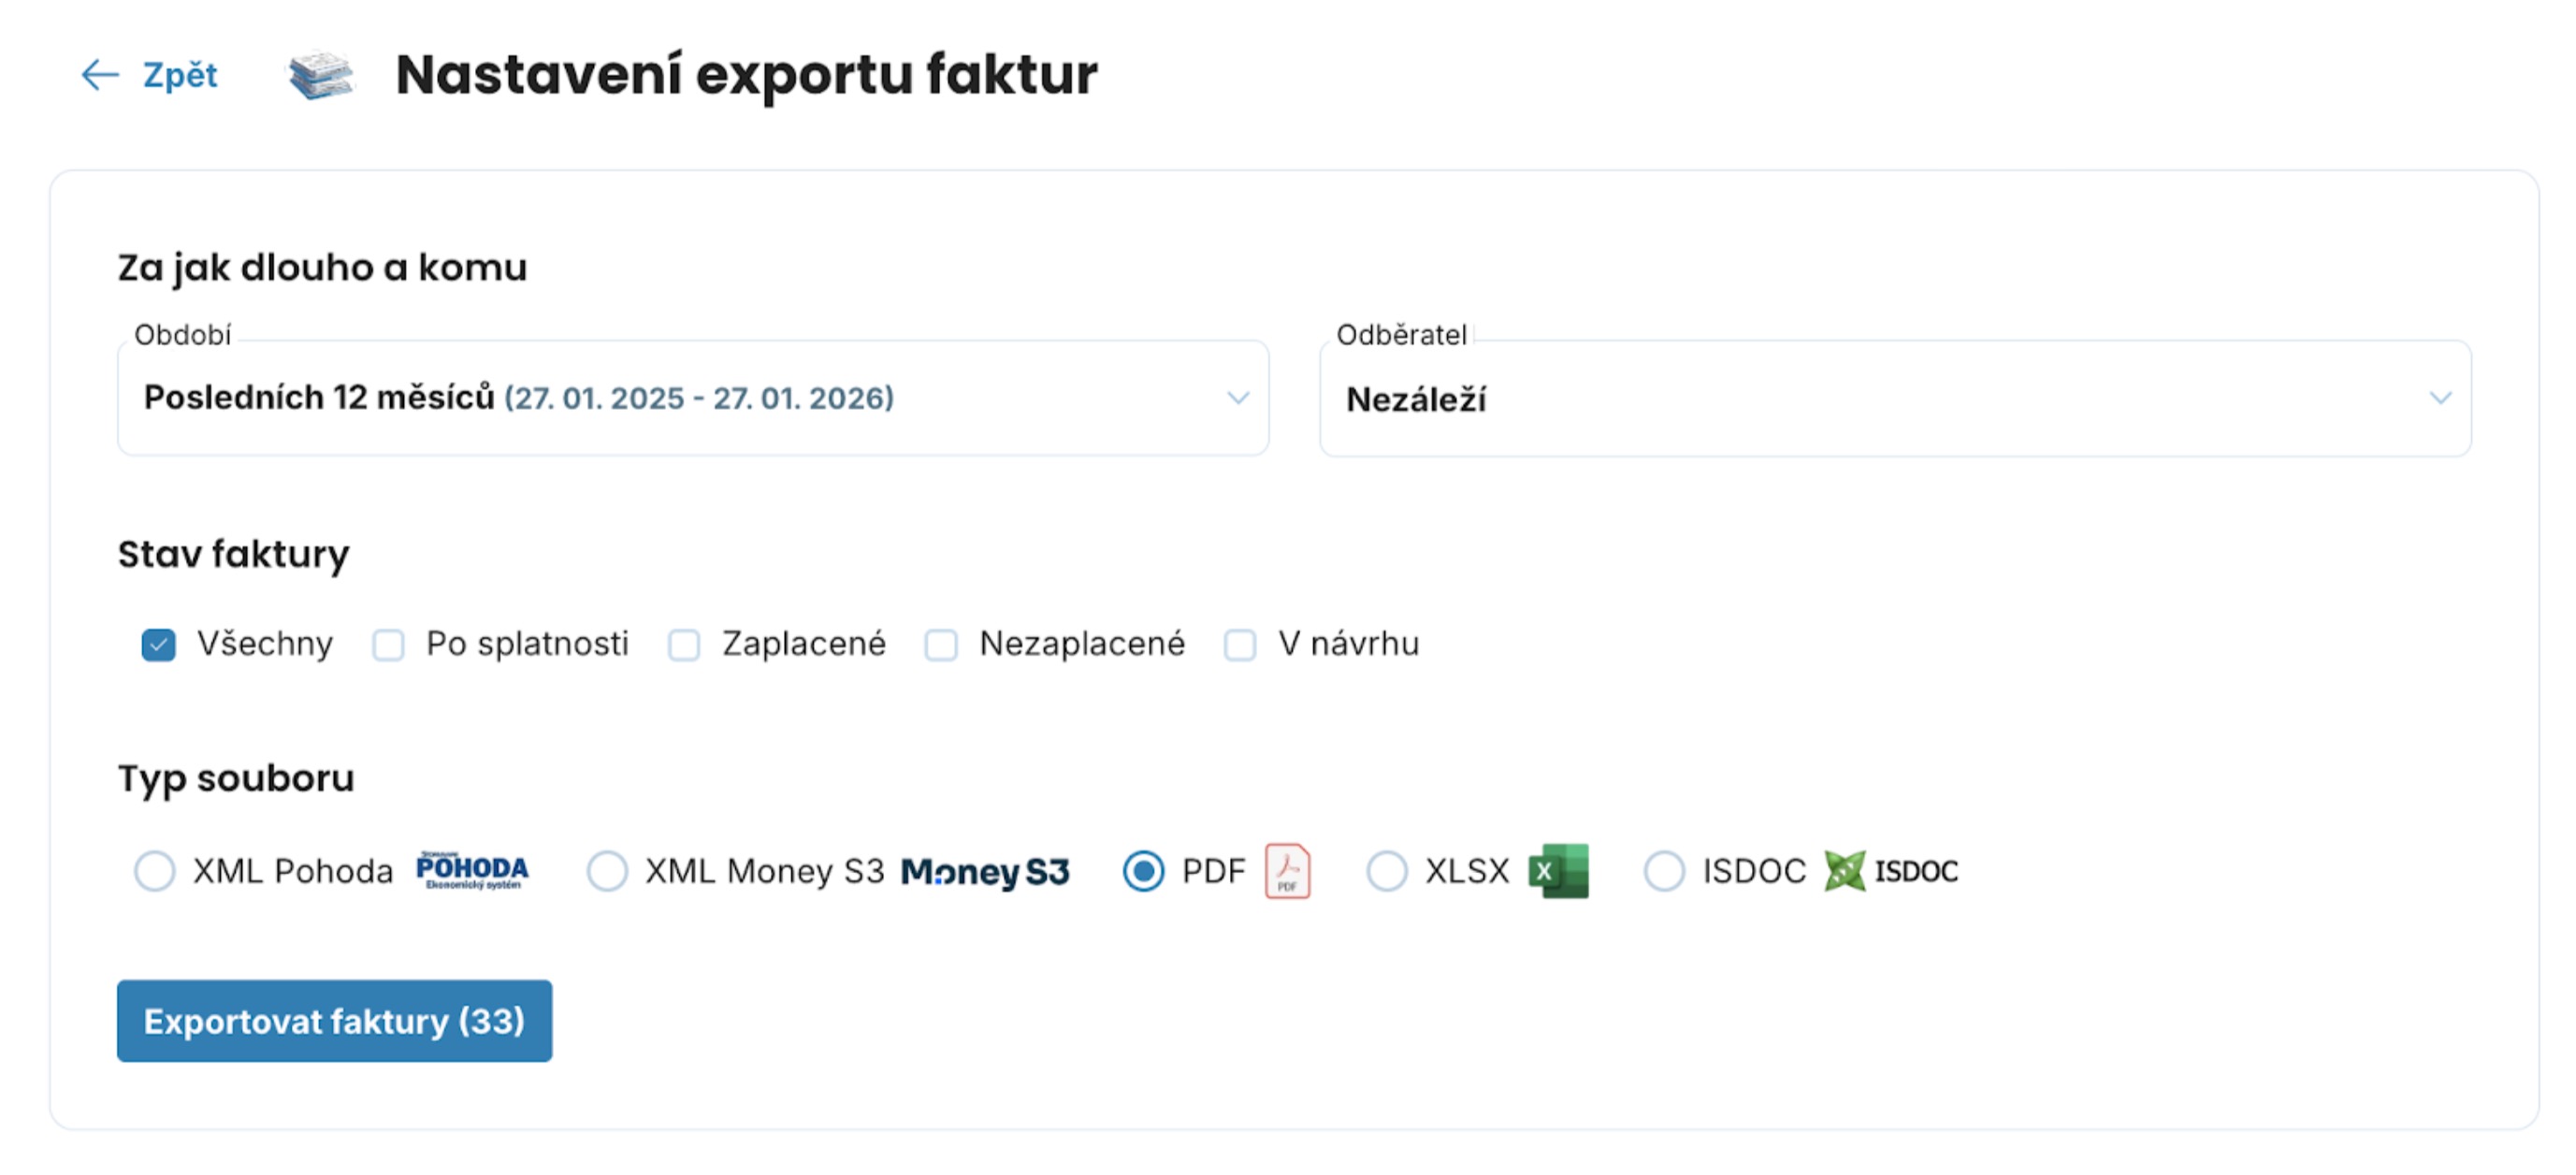Click the POHODA logo icon

pyautogui.click(x=472, y=871)
